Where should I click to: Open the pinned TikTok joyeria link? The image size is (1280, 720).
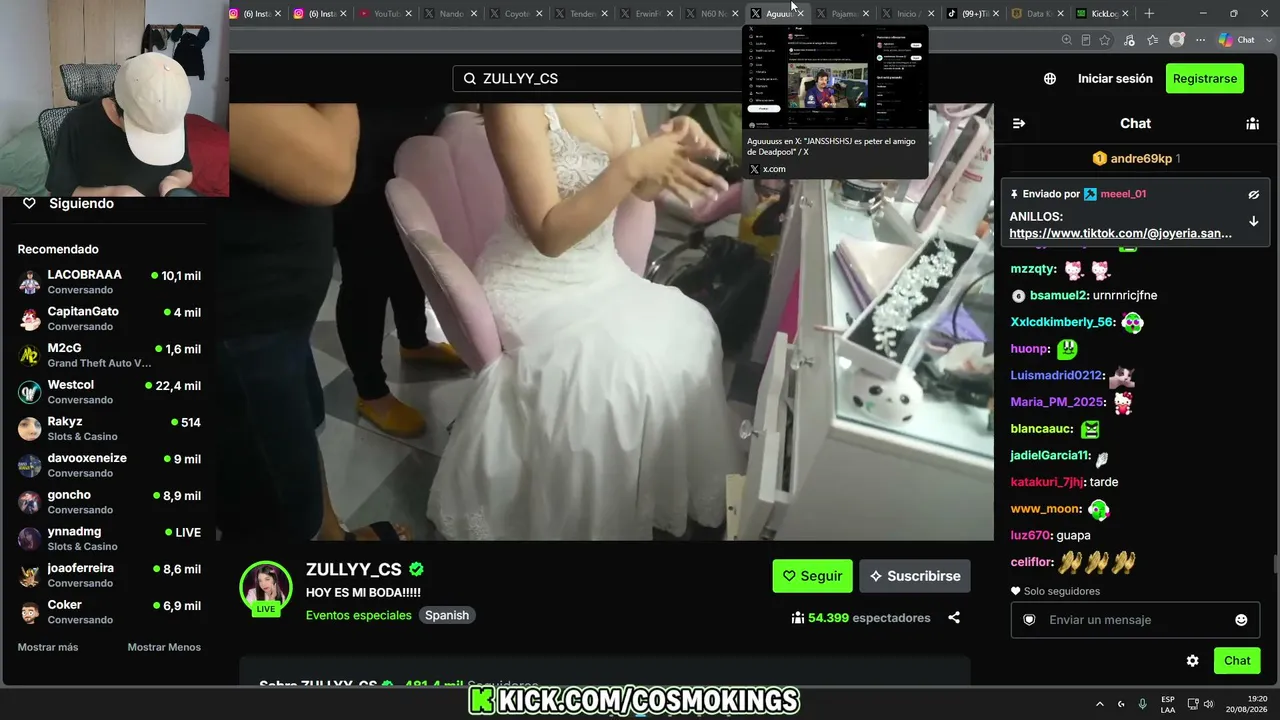click(x=1120, y=233)
